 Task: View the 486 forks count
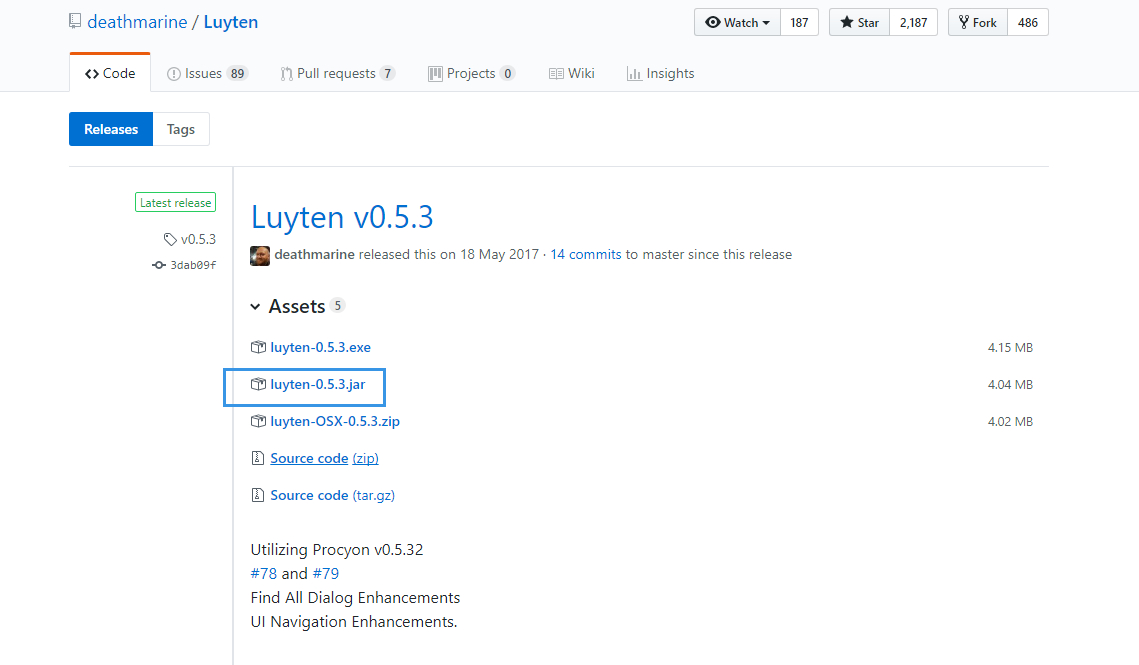tap(1028, 23)
